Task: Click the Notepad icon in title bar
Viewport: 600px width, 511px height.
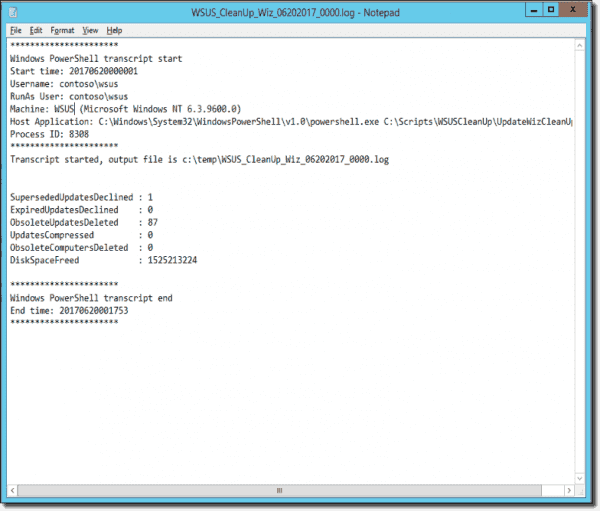Action: [13, 12]
